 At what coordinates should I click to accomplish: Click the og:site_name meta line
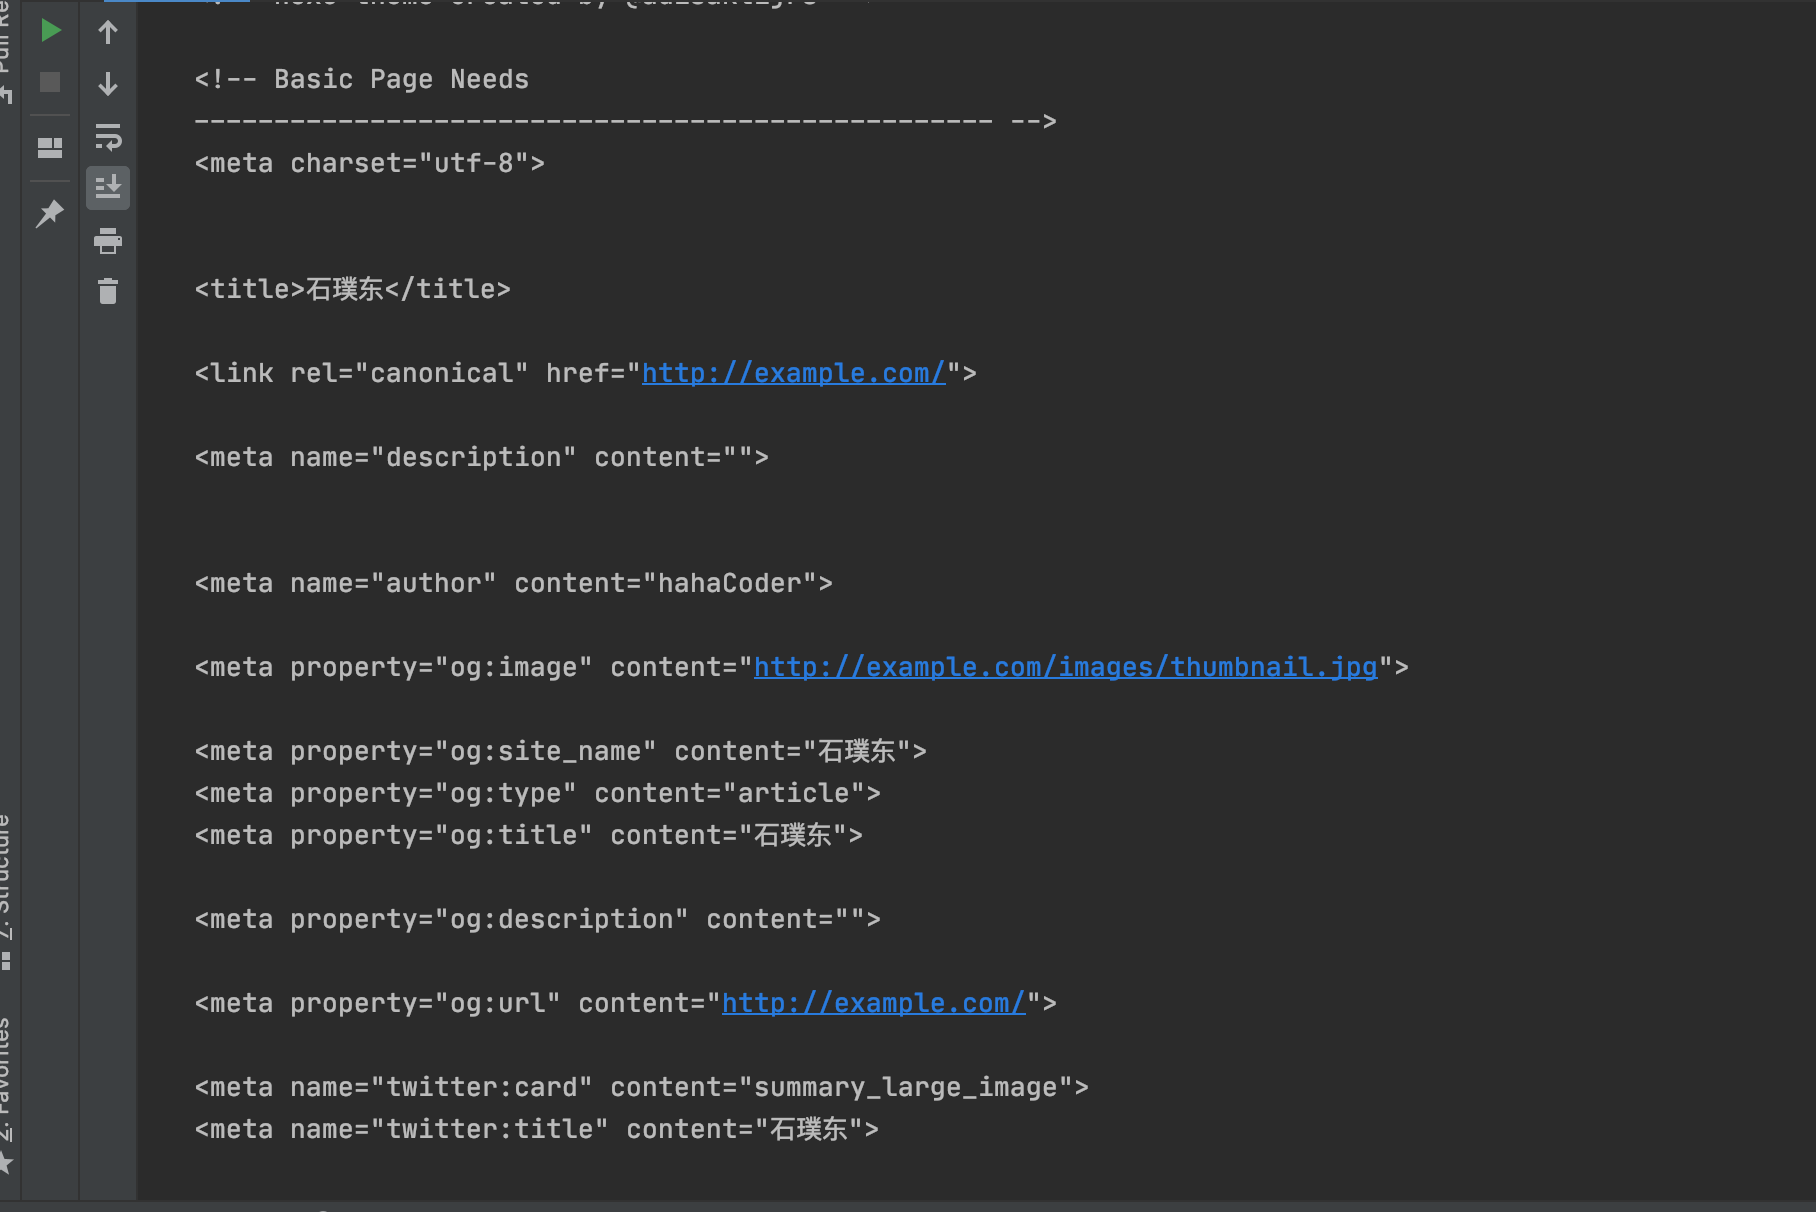pyautogui.click(x=561, y=751)
